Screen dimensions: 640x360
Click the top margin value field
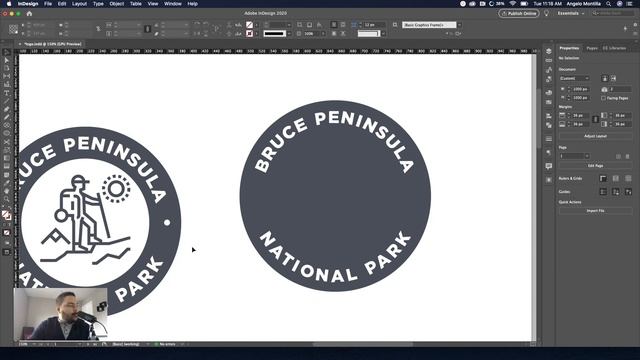(x=579, y=116)
